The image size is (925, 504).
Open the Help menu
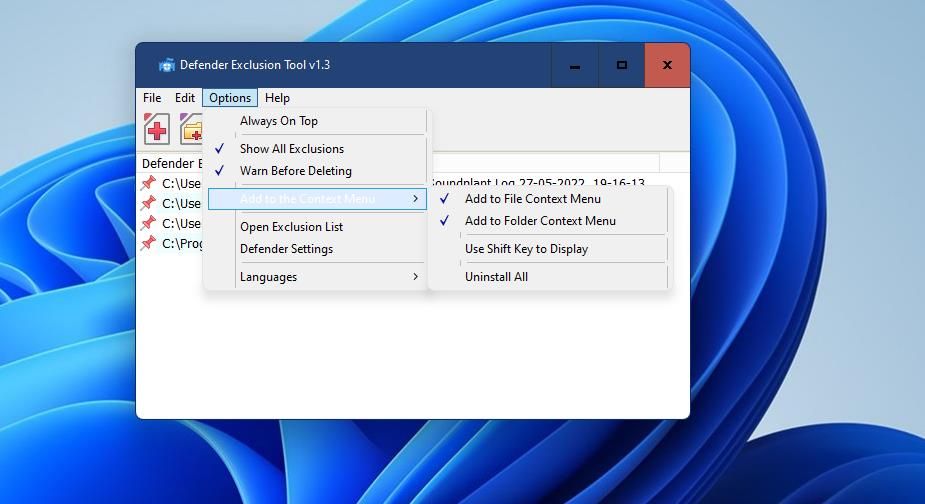(277, 98)
